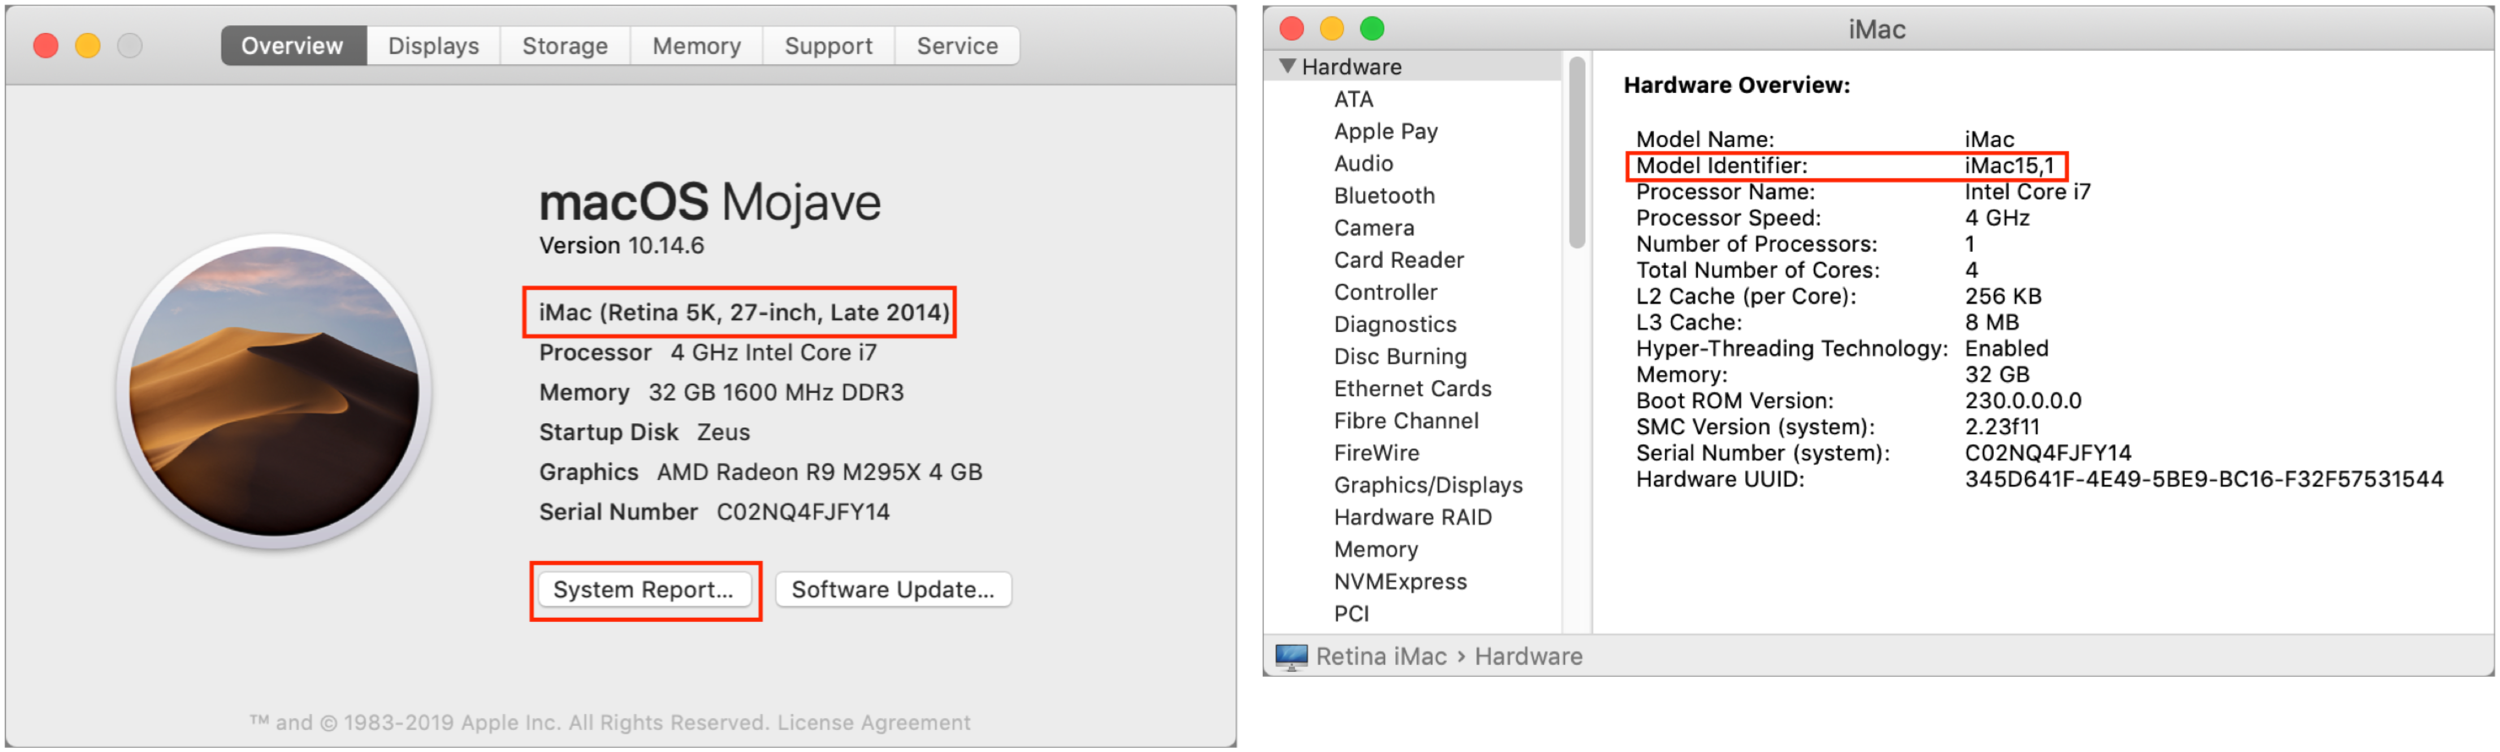Click Hardware in the path bar
Image resolution: width=2500 pixels, height=752 pixels.
(1528, 657)
